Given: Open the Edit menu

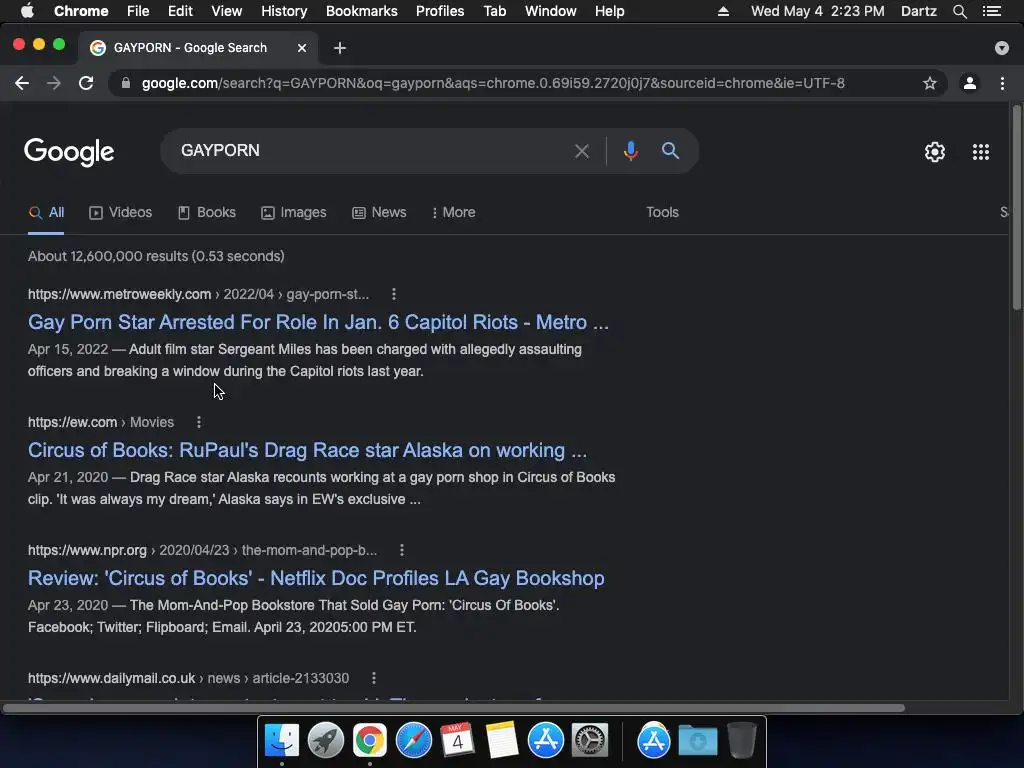Looking at the screenshot, I should tap(180, 11).
